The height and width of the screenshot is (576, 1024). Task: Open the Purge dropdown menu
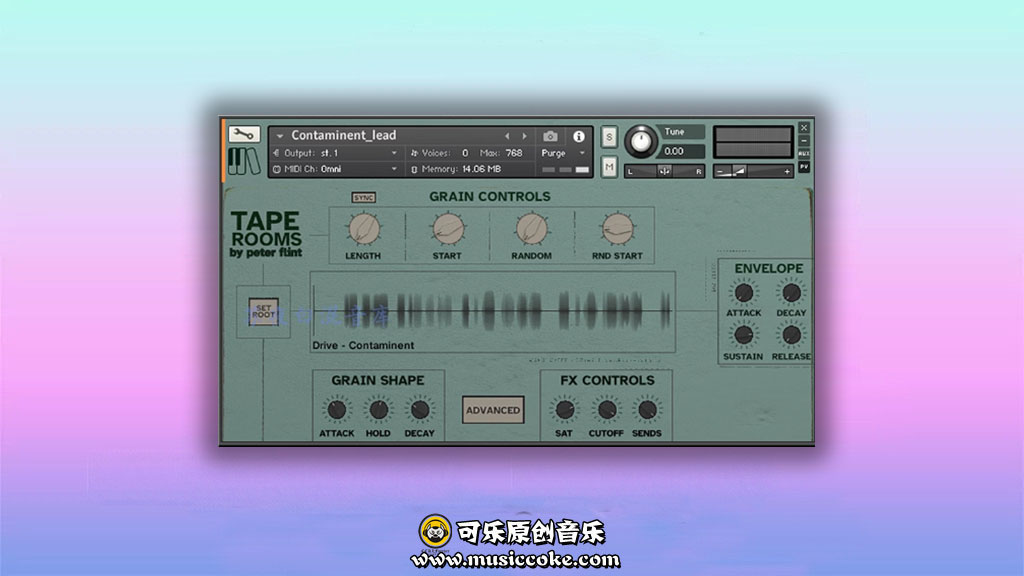coord(563,153)
